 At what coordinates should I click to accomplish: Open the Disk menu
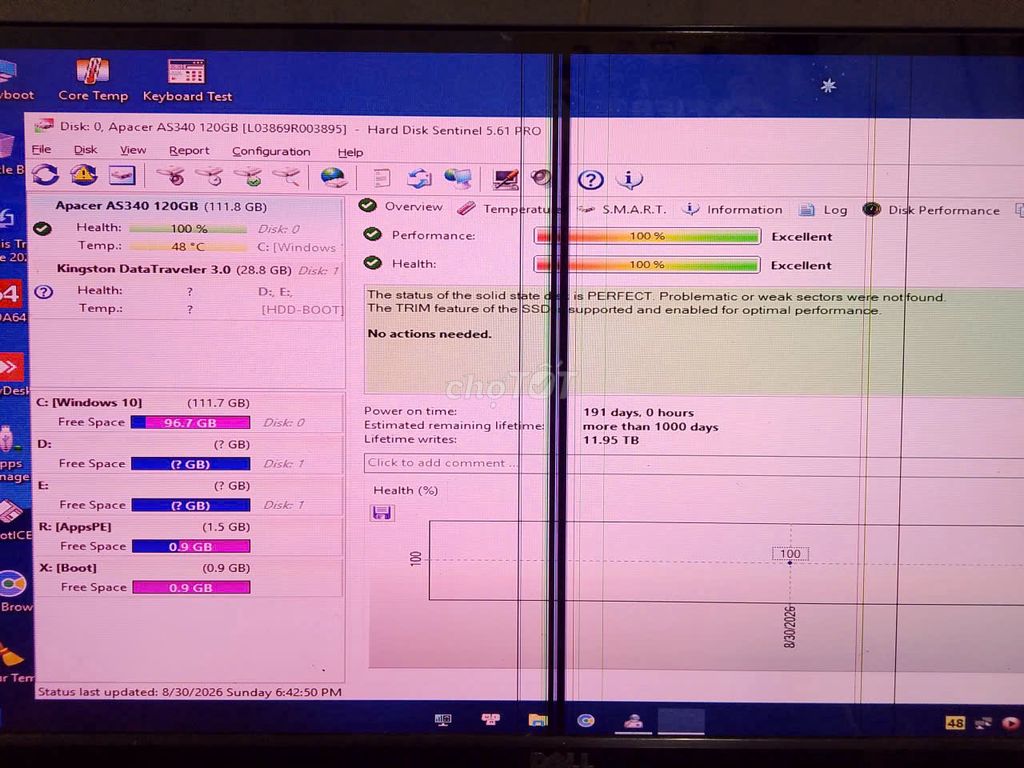[x=85, y=150]
